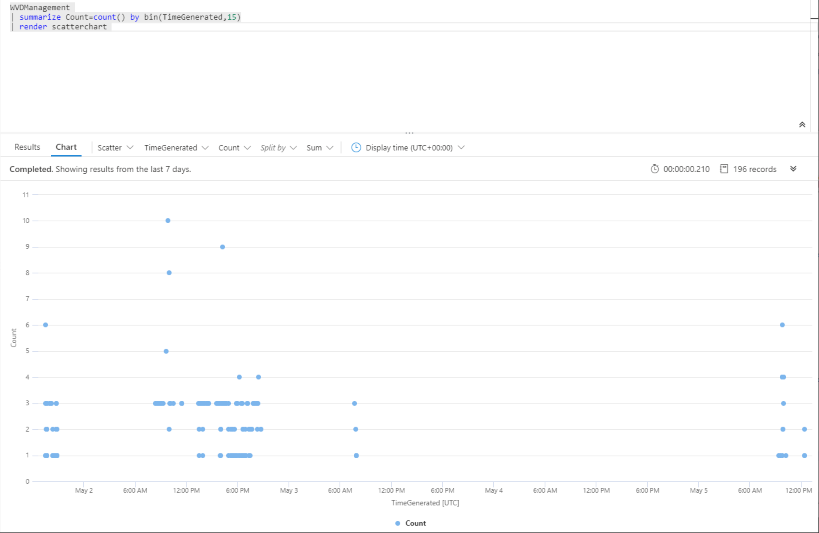Select the Chart tab
Viewport: 819px width, 533px height.
66,147
